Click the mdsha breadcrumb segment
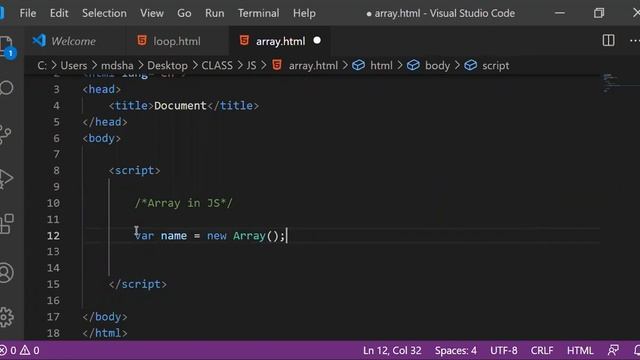 point(117,65)
